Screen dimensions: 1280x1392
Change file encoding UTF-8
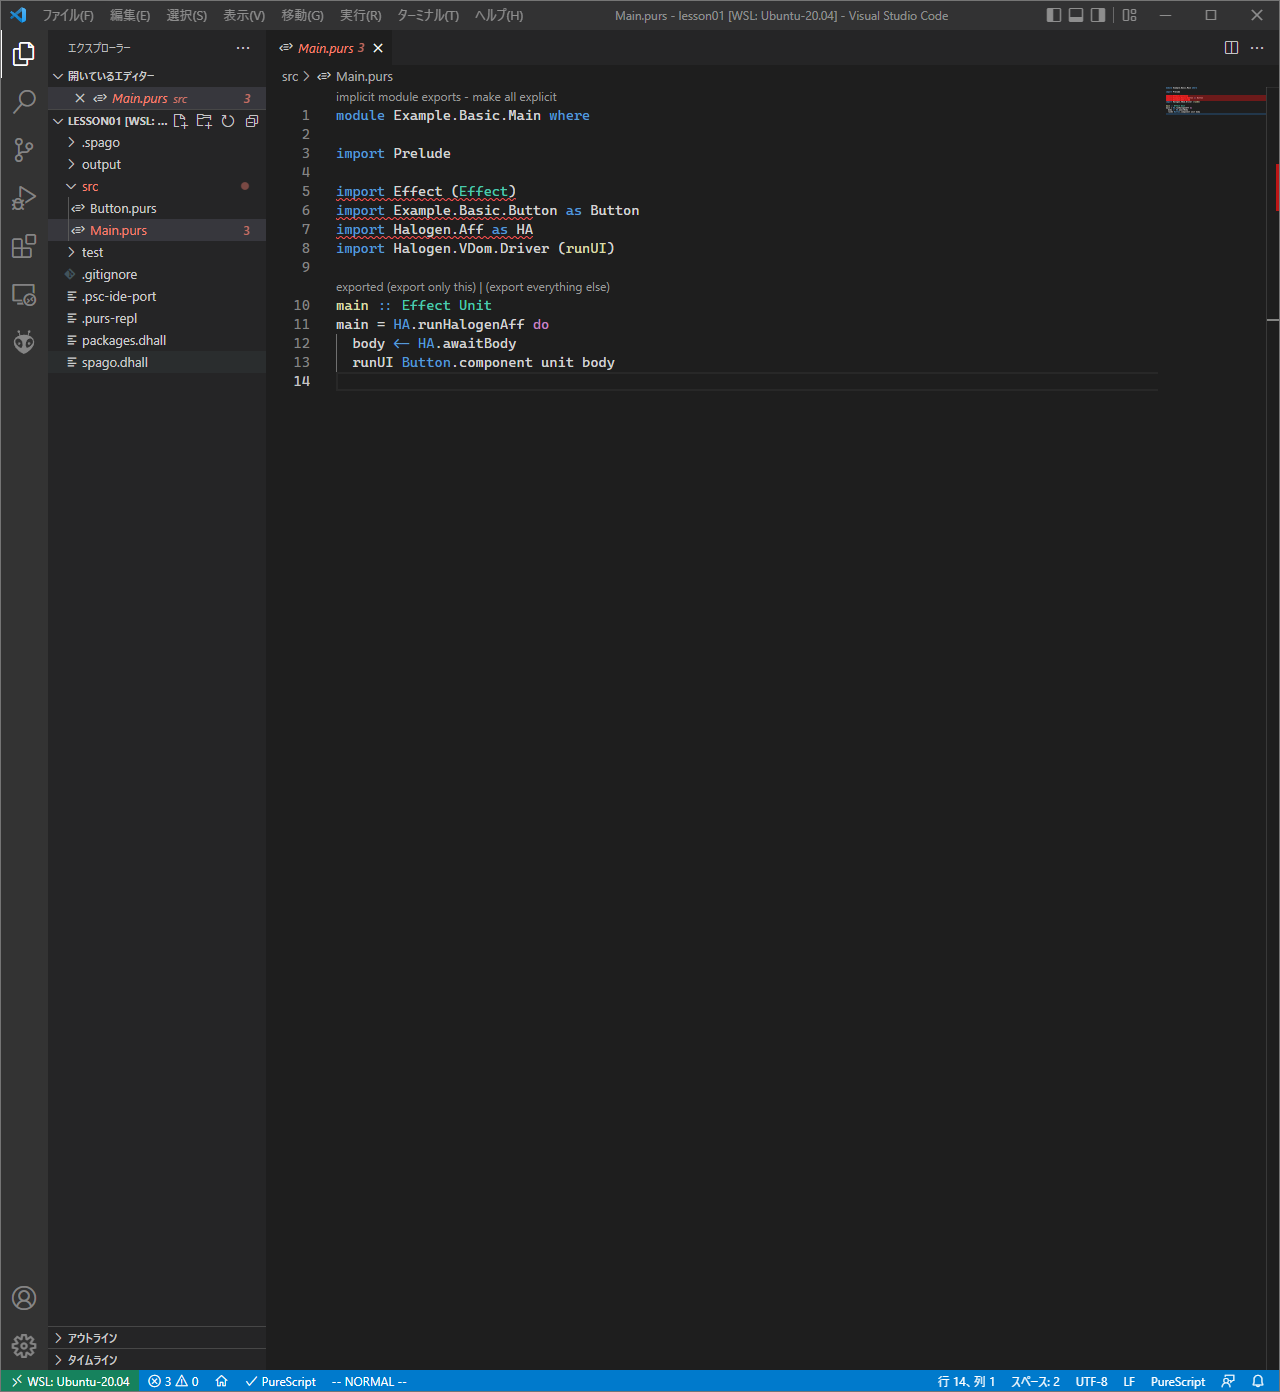(1091, 1381)
